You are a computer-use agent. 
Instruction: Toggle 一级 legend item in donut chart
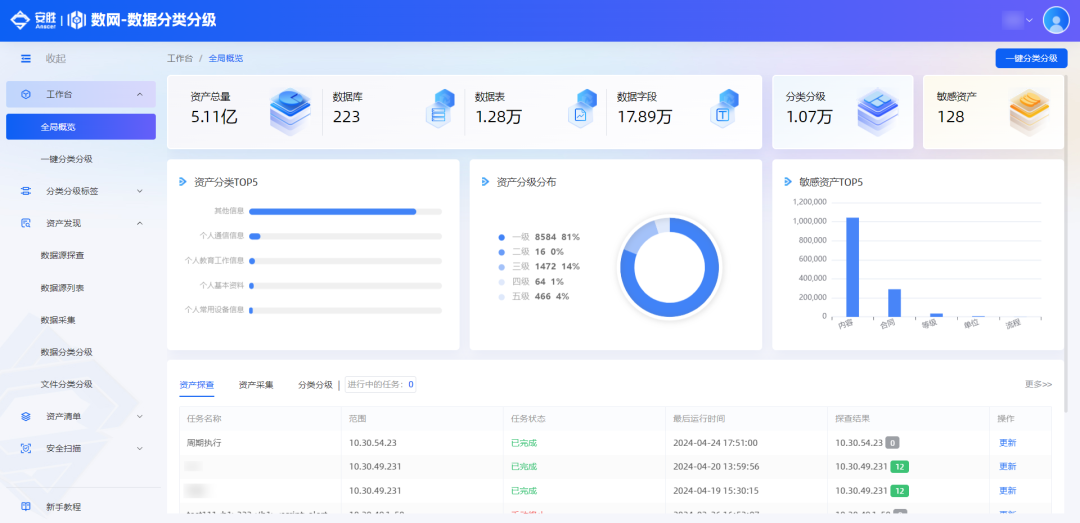pos(538,237)
